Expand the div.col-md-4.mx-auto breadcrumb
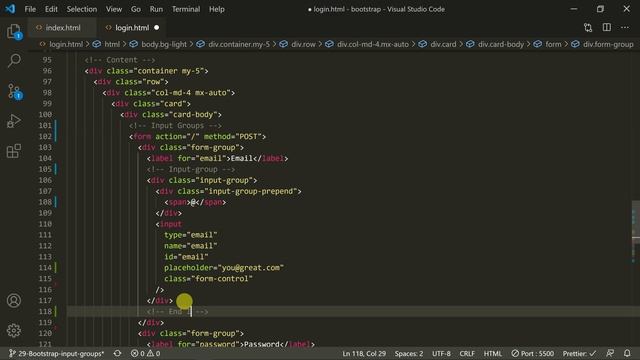The image size is (640, 360). 373,44
